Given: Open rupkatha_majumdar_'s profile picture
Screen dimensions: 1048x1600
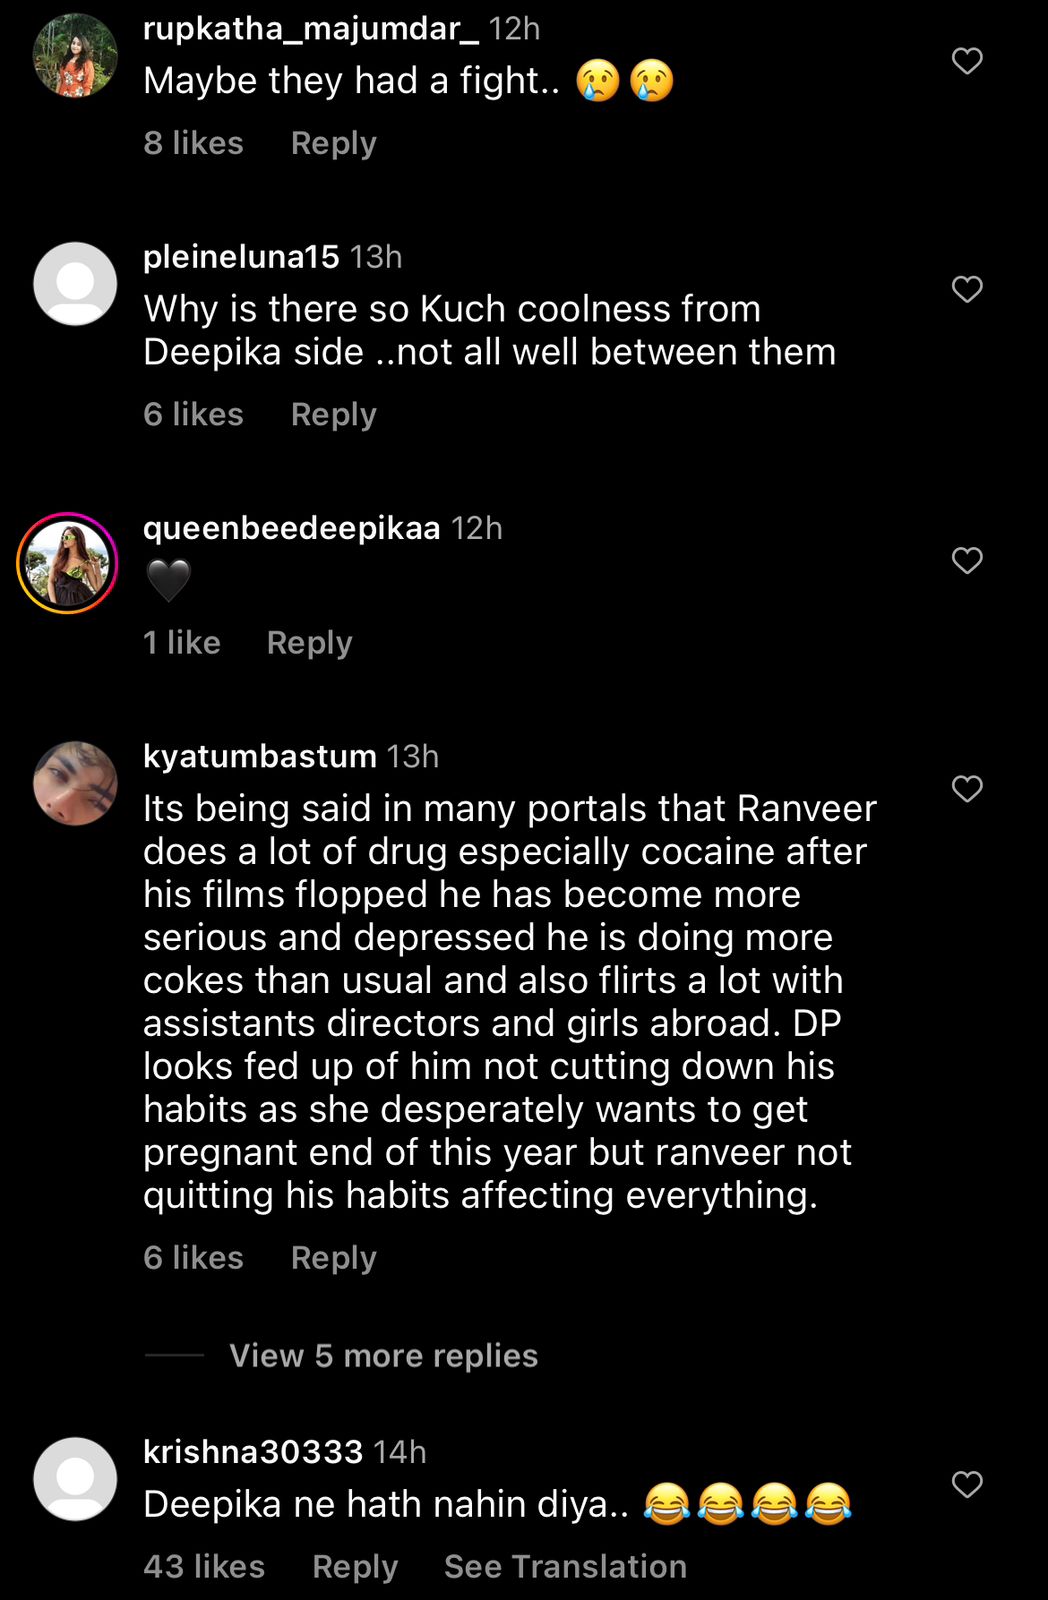Looking at the screenshot, I should coord(75,56).
